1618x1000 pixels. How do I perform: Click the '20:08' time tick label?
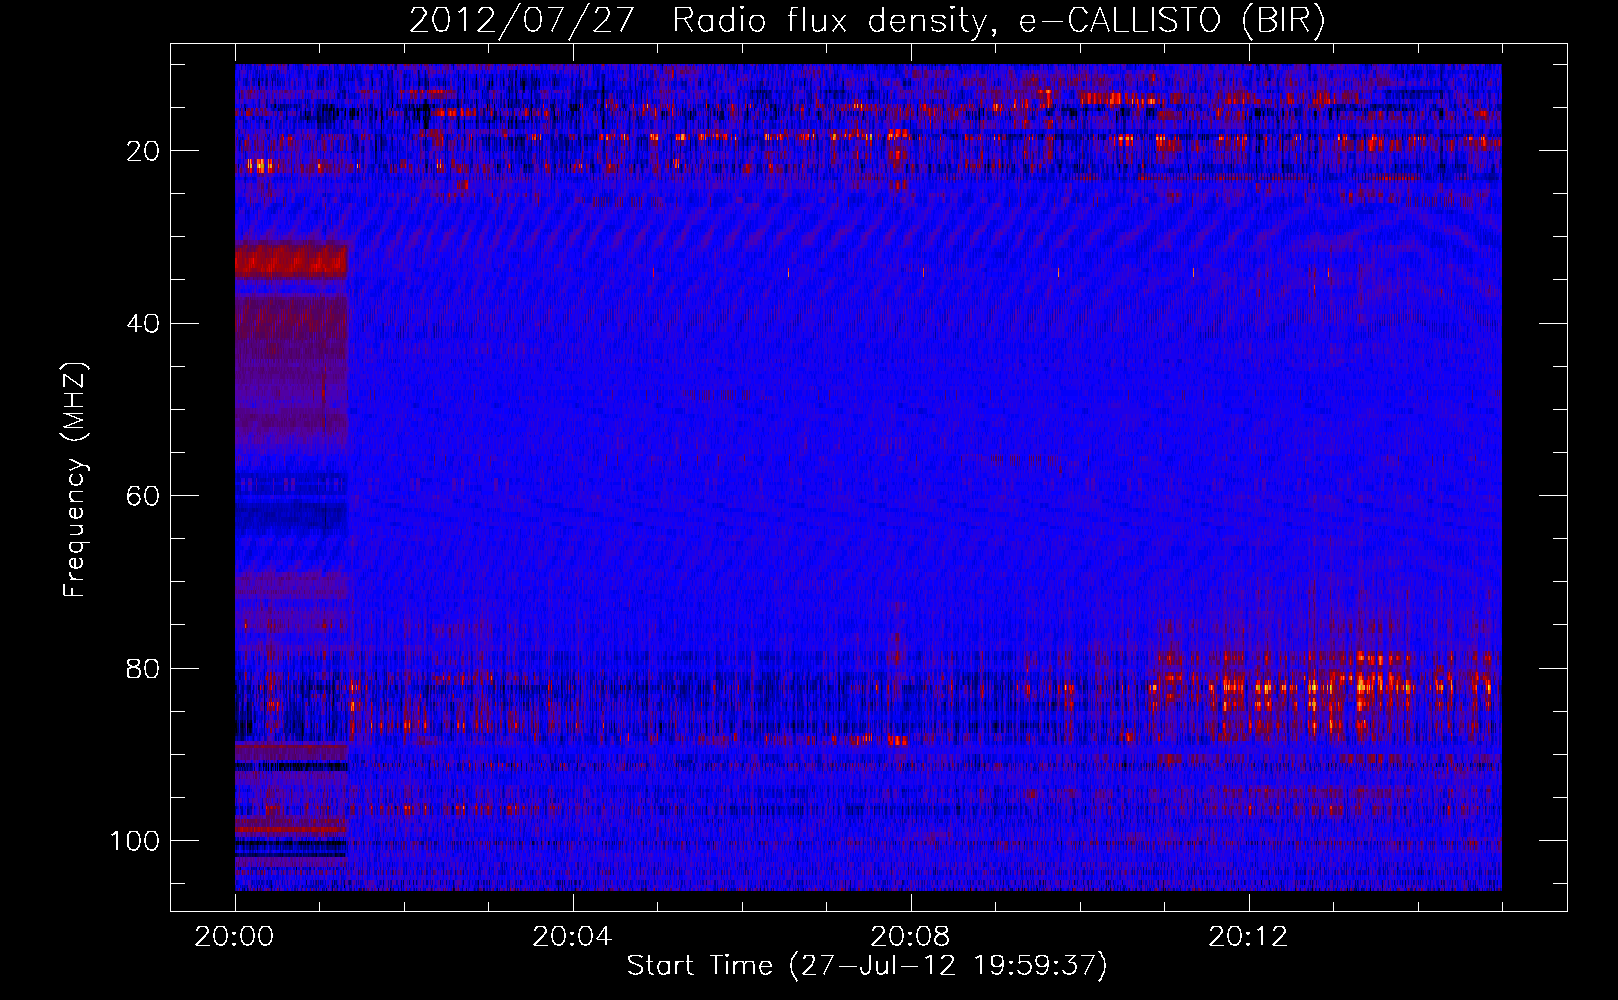910,937
